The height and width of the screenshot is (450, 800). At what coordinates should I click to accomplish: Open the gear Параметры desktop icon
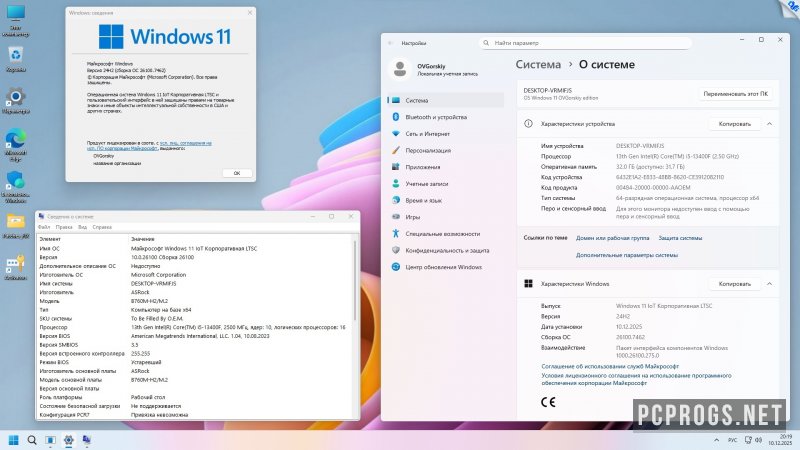pyautogui.click(x=16, y=101)
